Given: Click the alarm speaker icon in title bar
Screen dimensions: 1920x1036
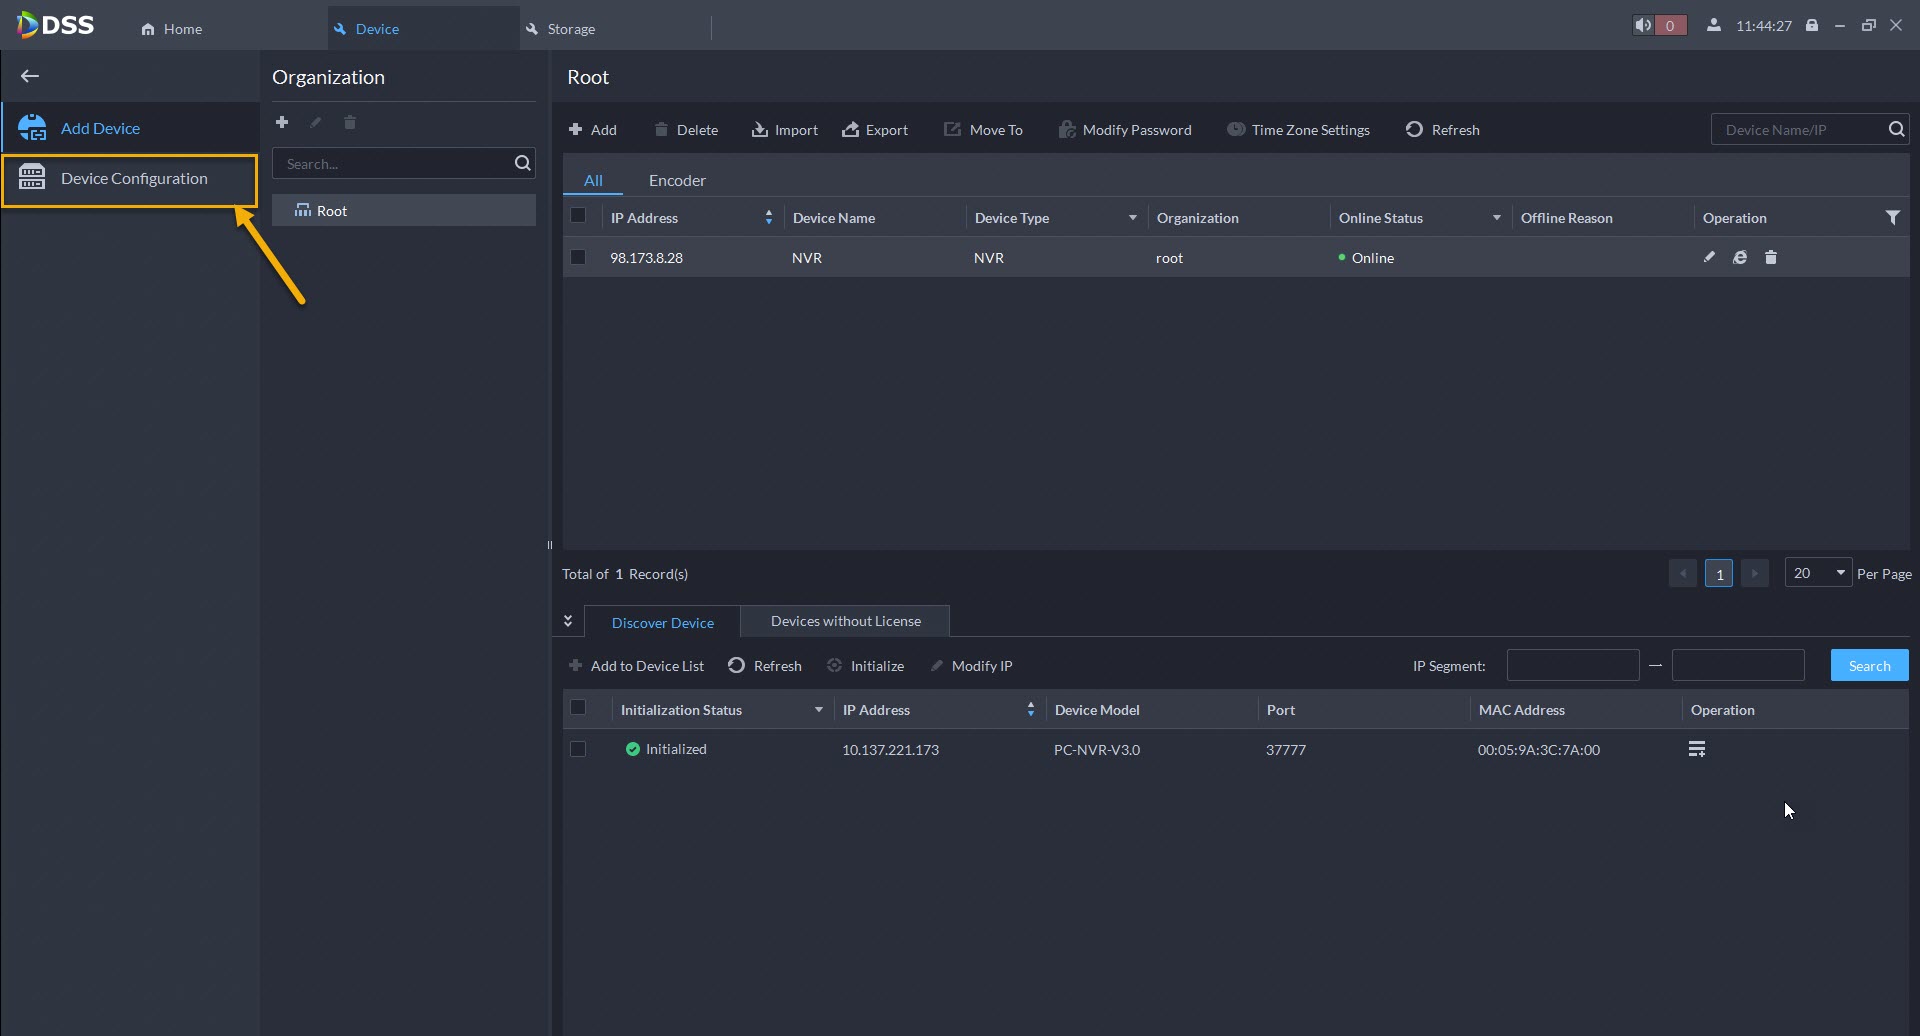Looking at the screenshot, I should 1643,25.
